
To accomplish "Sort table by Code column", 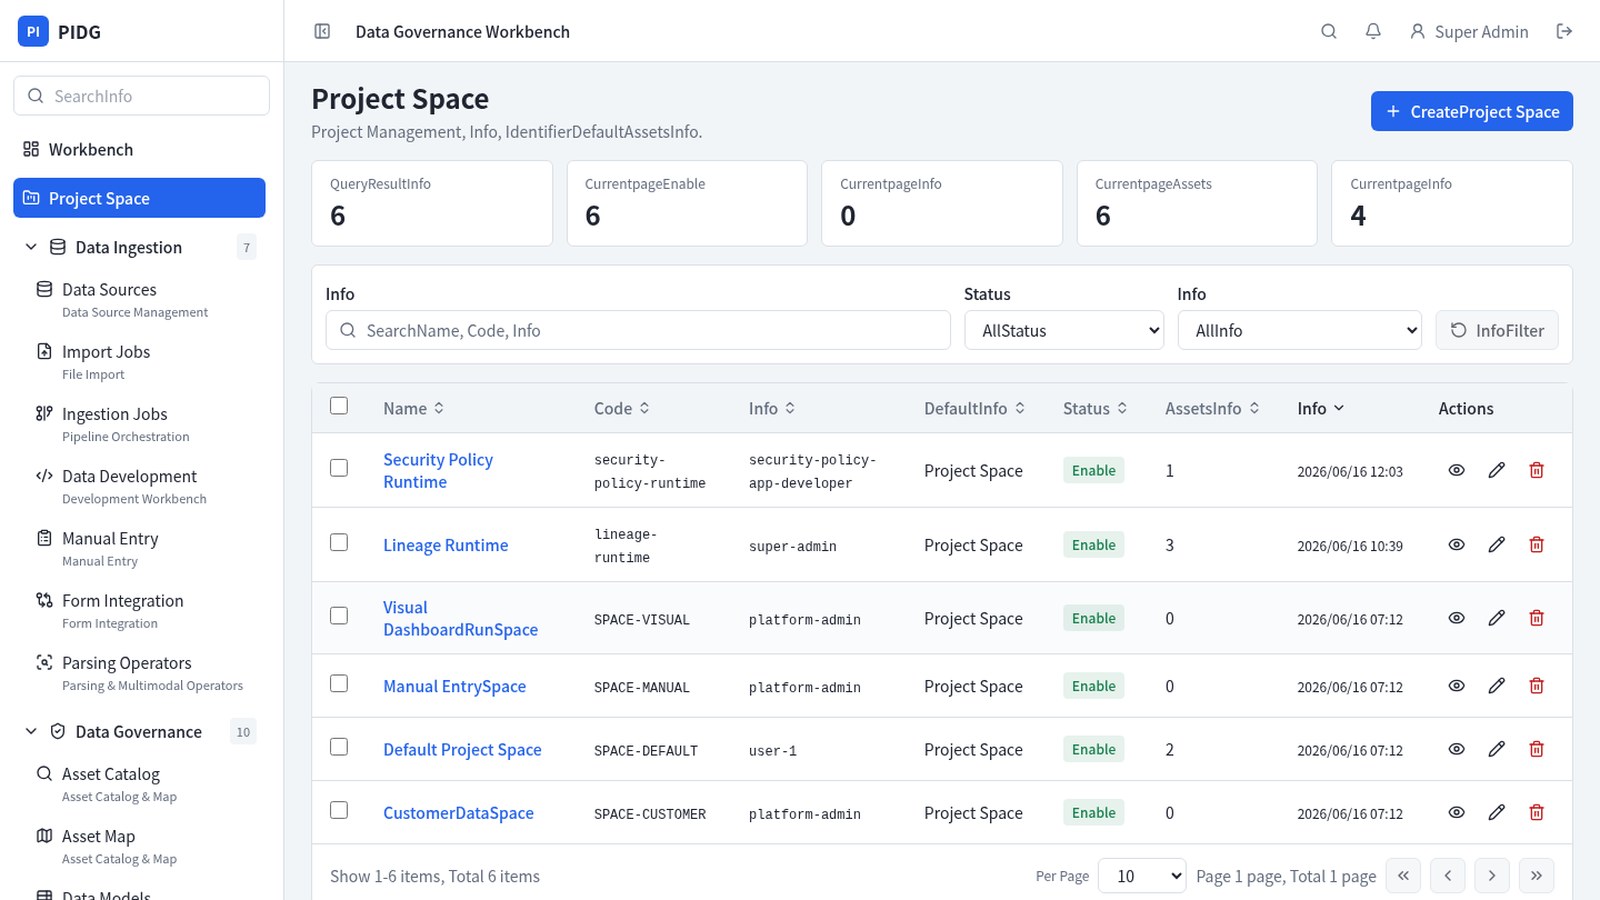I will (x=622, y=408).
